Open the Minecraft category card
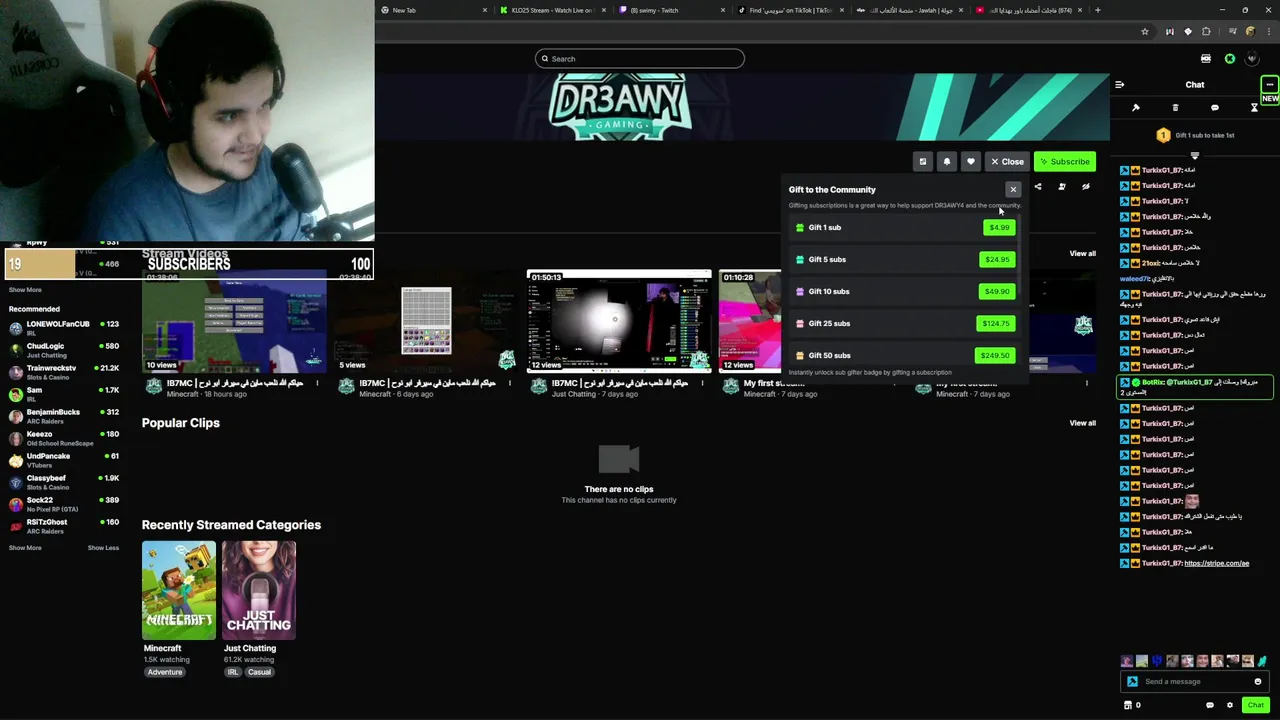 tap(179, 590)
